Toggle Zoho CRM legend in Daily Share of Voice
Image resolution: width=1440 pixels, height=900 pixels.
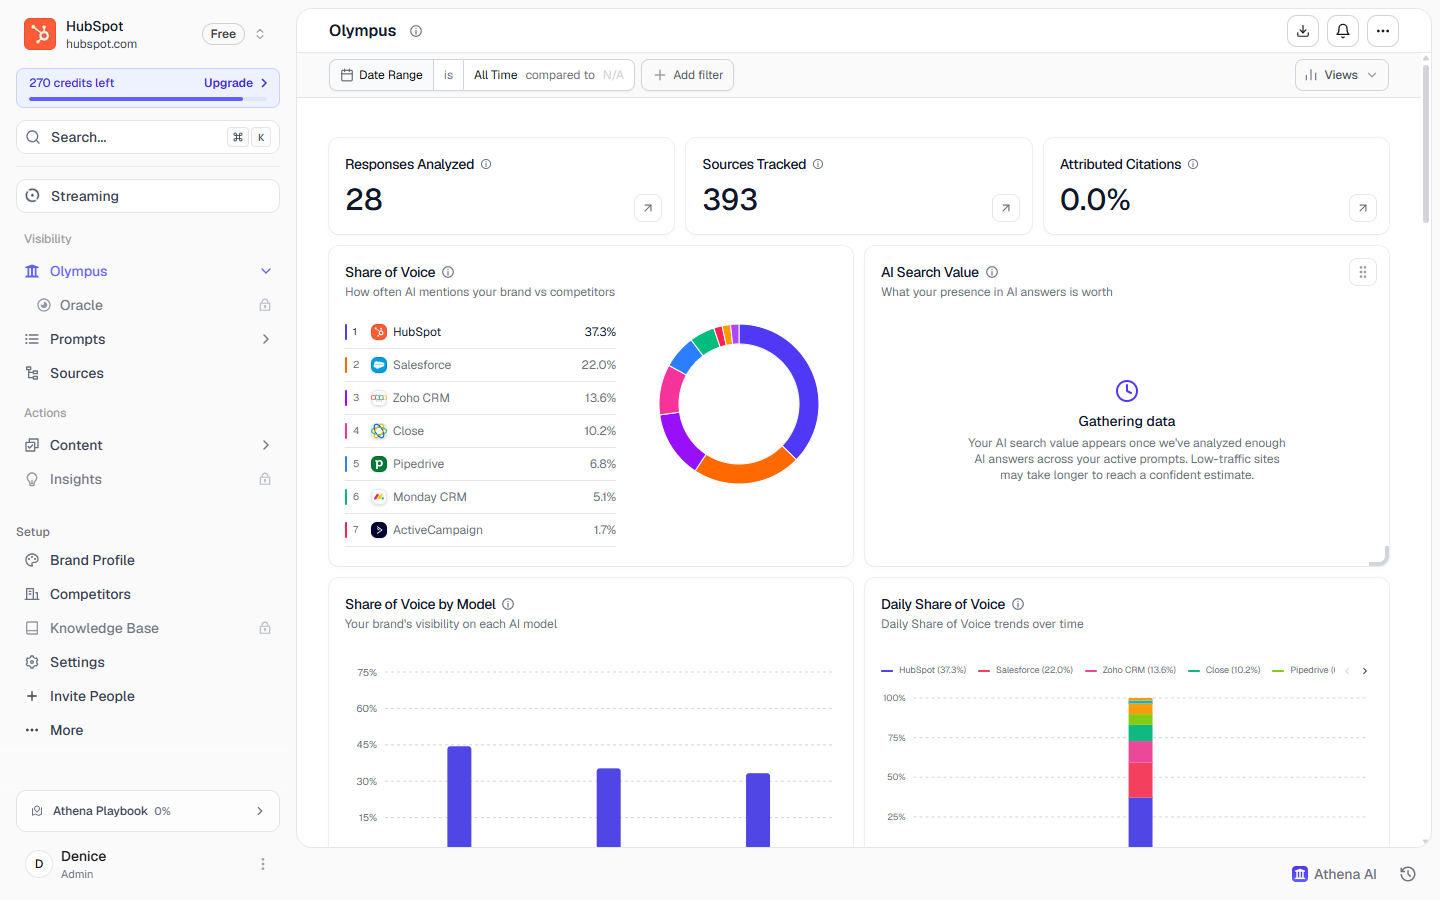(x=1131, y=670)
